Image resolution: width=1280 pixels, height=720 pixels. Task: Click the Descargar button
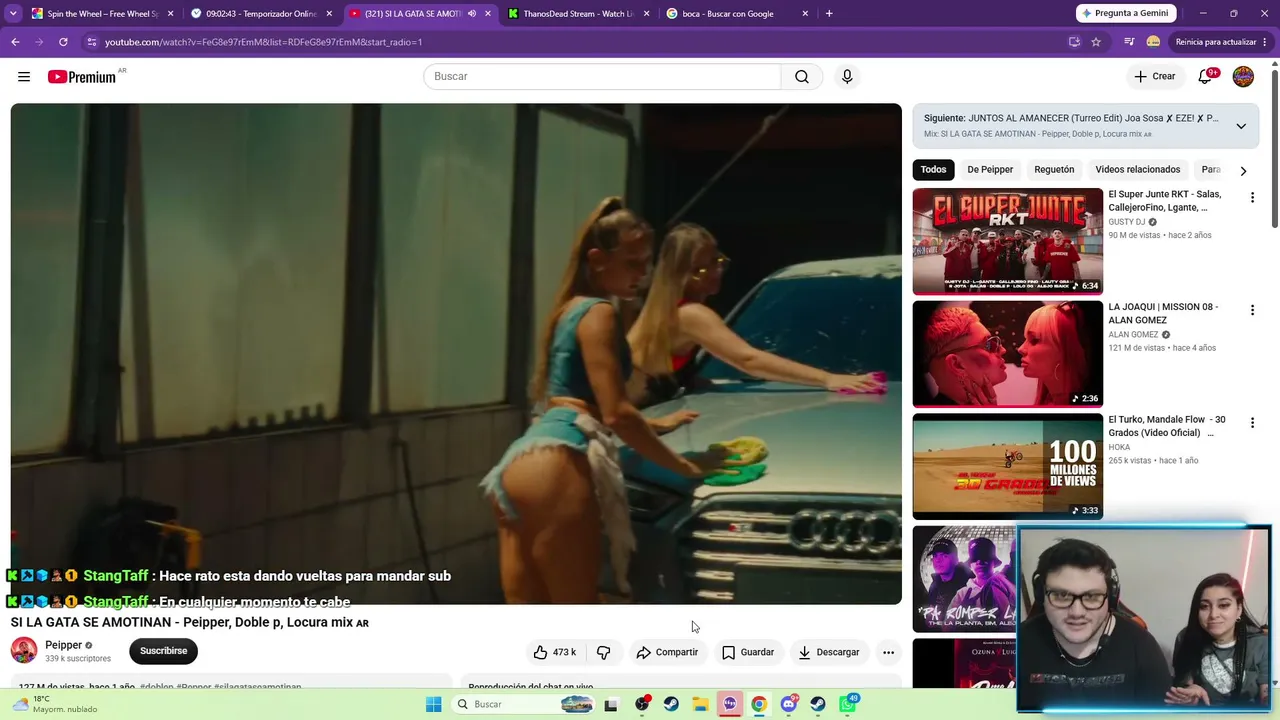[x=829, y=652]
